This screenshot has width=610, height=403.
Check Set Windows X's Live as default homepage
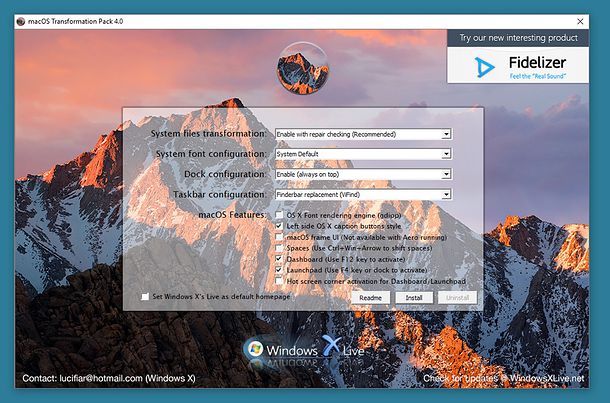145,297
